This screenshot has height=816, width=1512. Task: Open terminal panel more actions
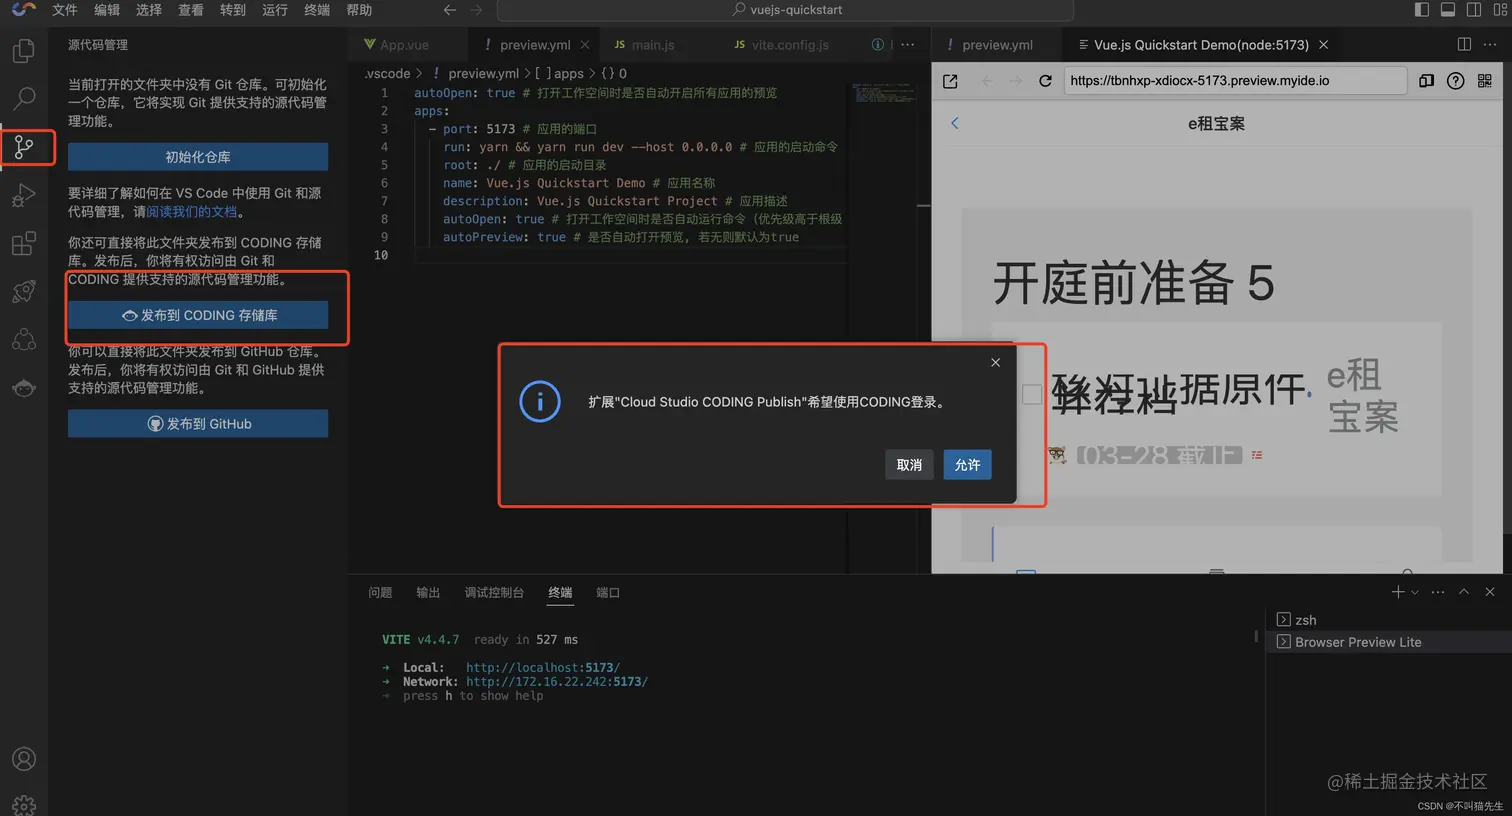1438,592
